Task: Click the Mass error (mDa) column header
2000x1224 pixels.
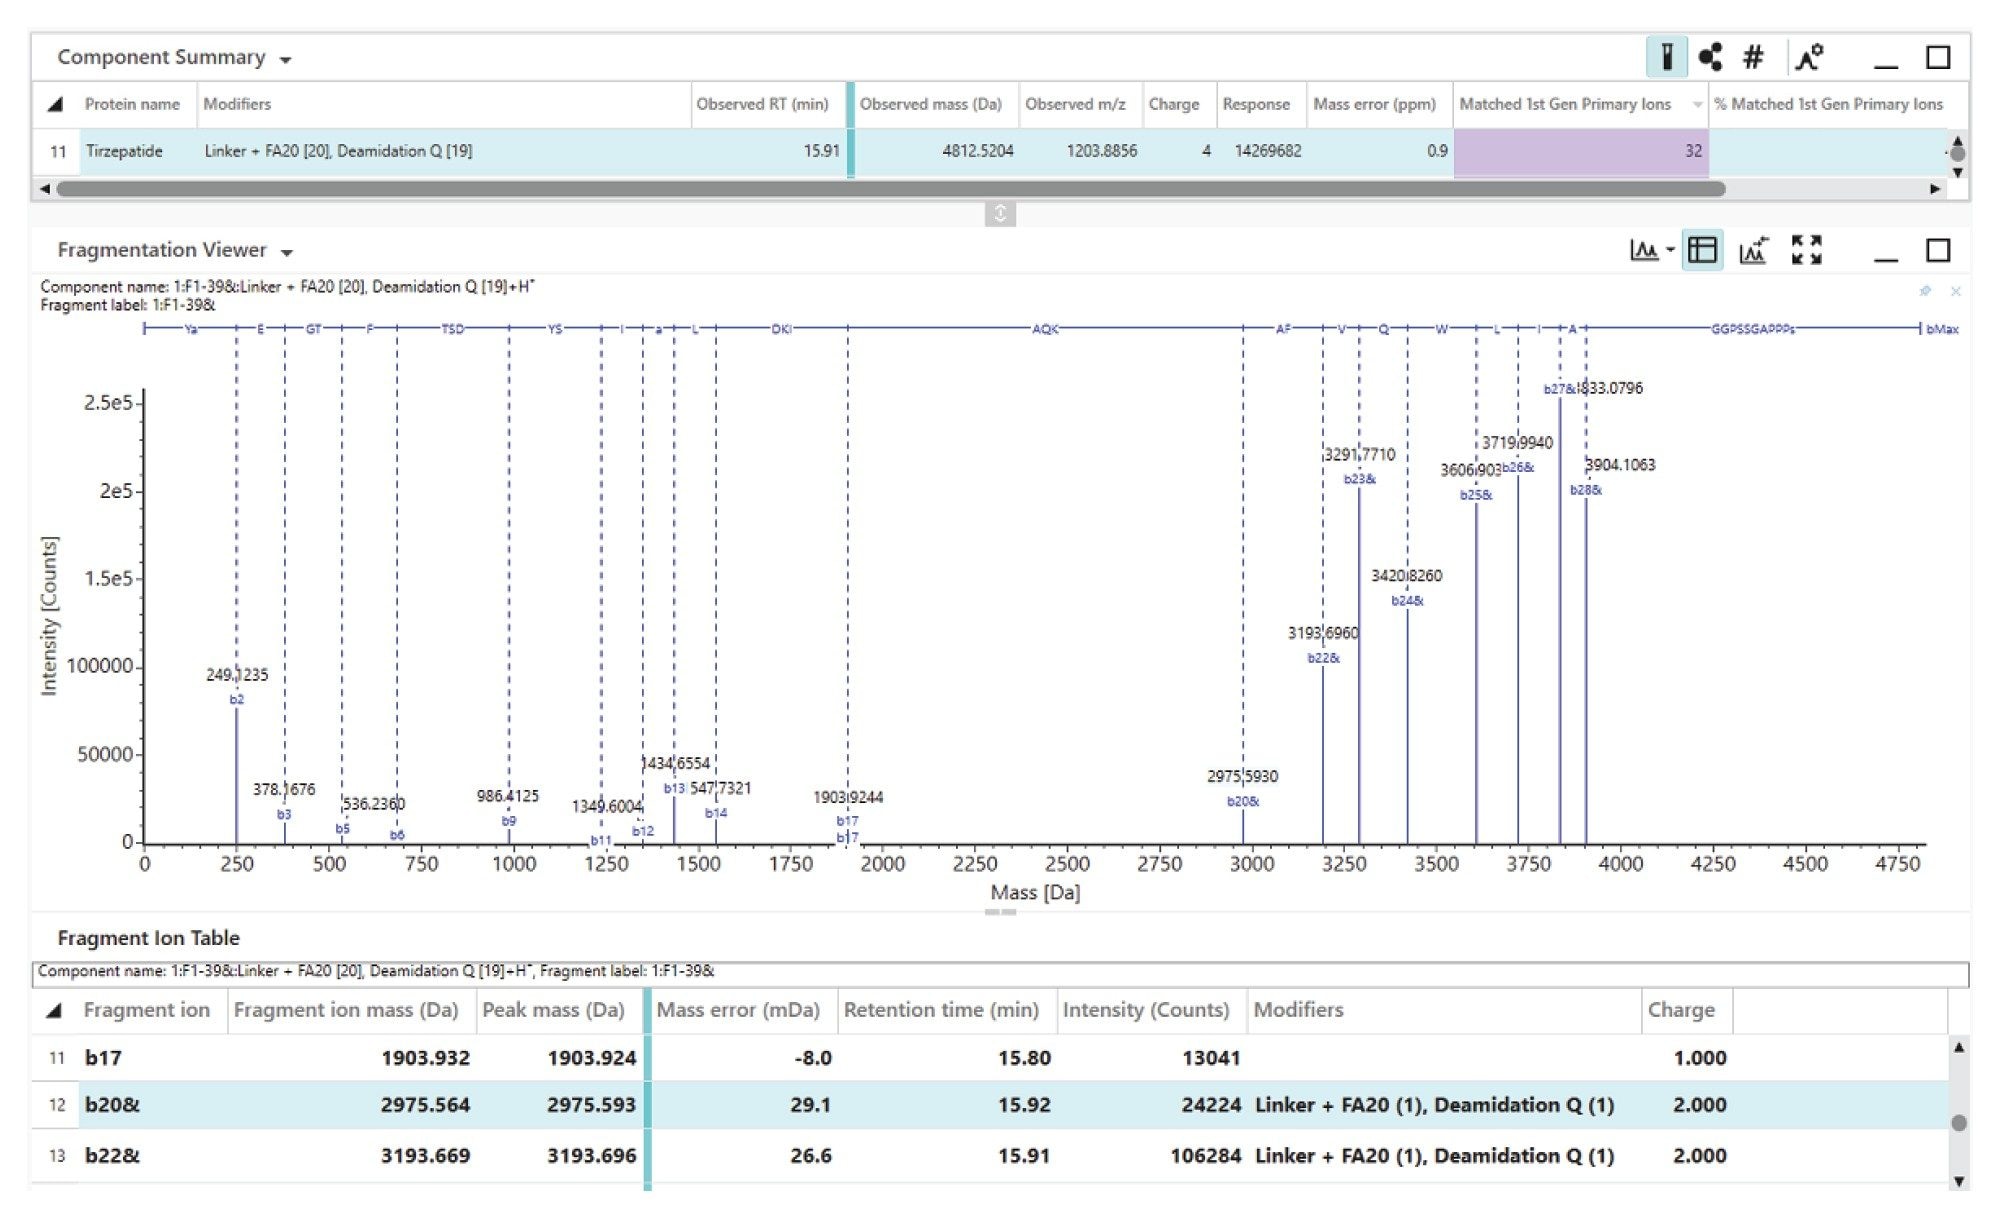Action: 738,1010
